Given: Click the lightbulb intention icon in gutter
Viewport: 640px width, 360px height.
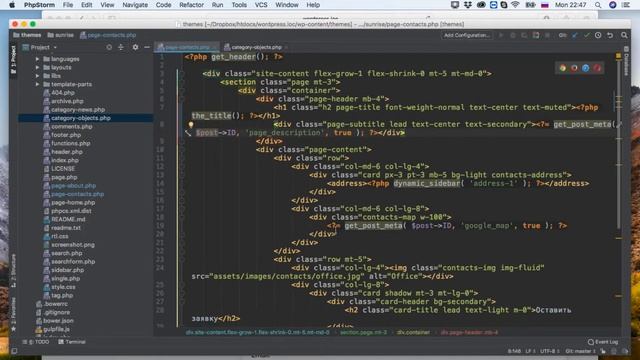Looking at the screenshot, I should click(x=191, y=125).
